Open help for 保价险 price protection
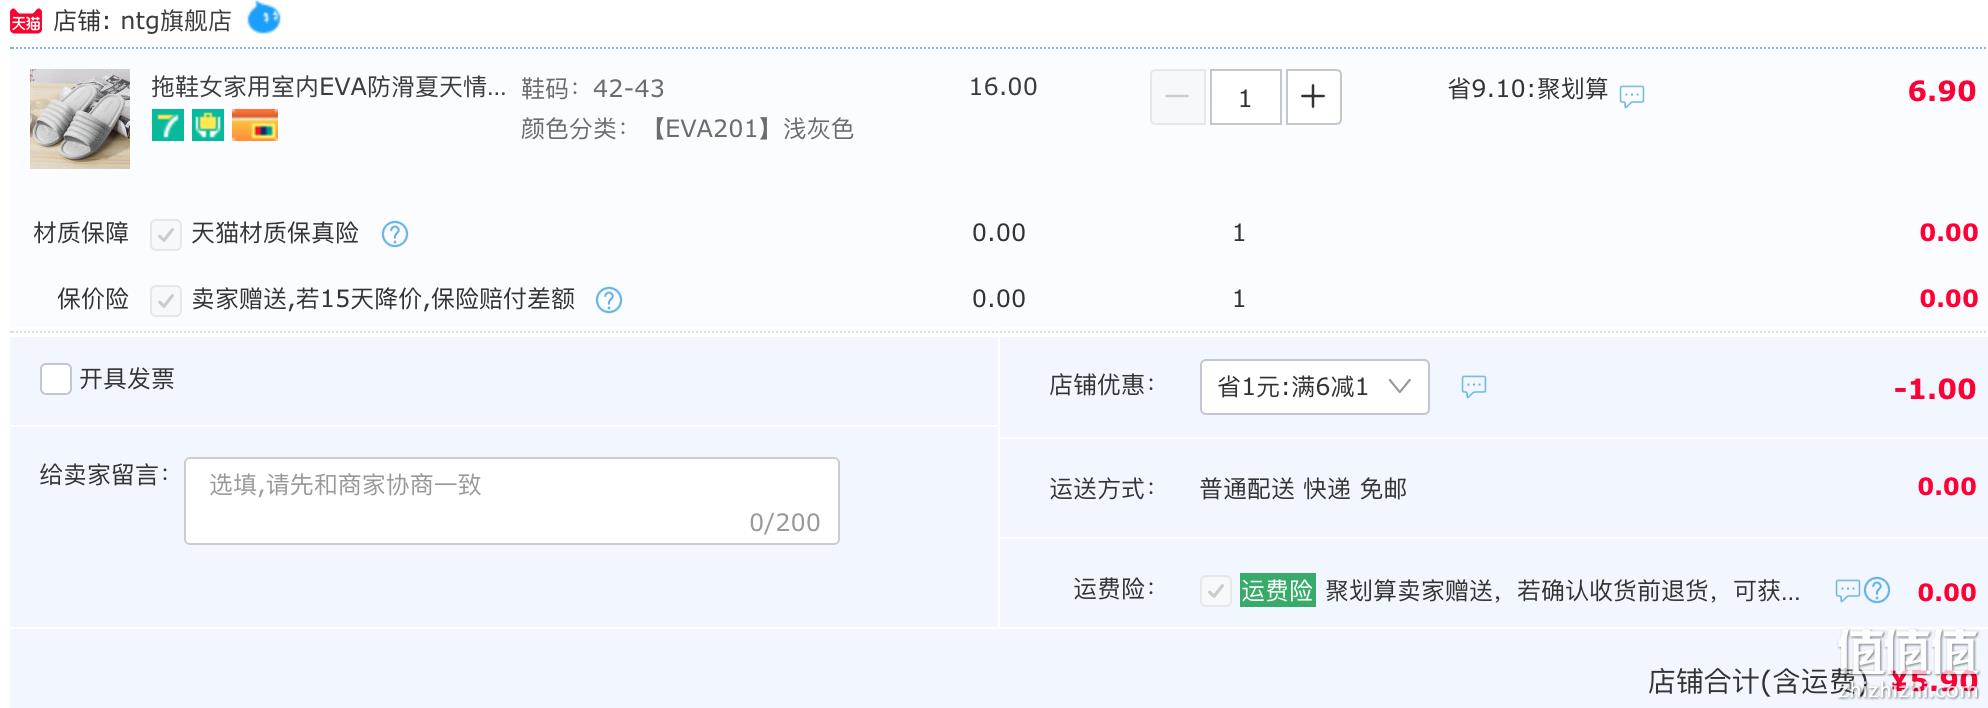Viewport: 1988px width, 708px height. pos(609,300)
